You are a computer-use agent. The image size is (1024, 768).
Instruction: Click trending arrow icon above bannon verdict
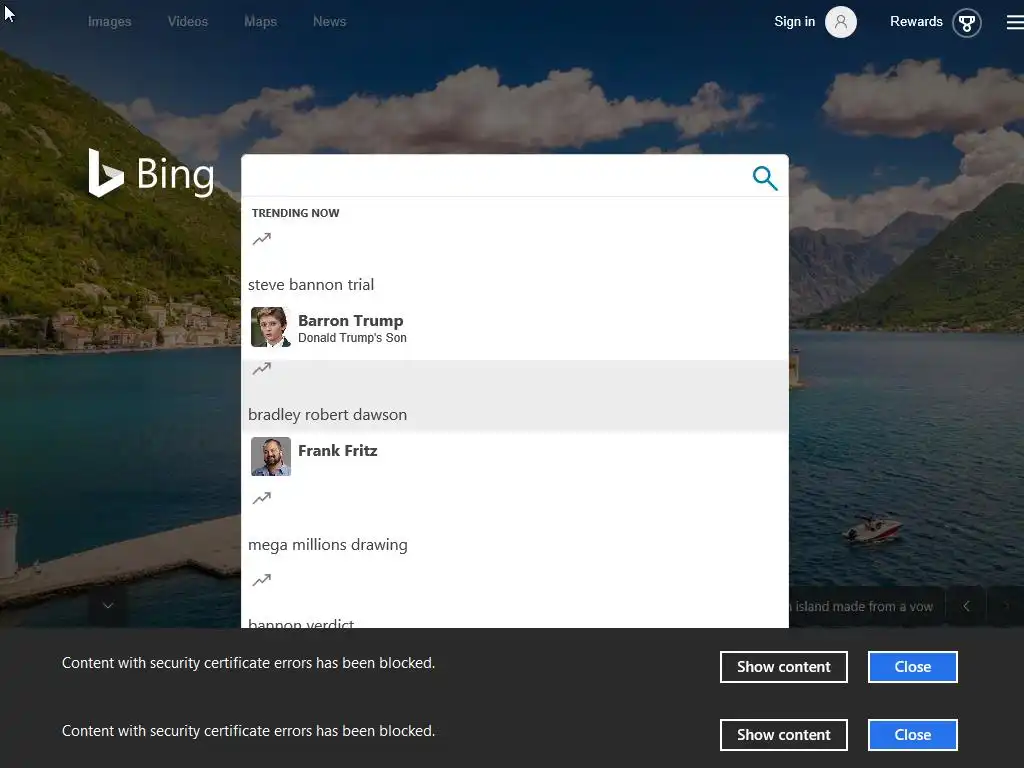point(262,580)
